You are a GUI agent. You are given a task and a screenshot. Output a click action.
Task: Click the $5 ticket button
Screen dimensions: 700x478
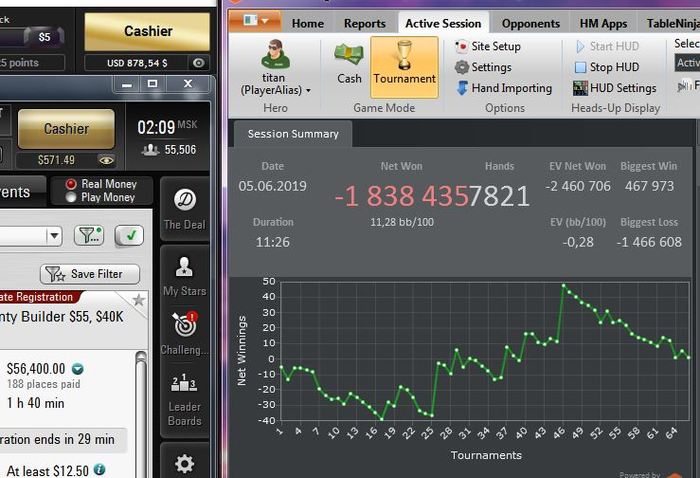tap(44, 37)
